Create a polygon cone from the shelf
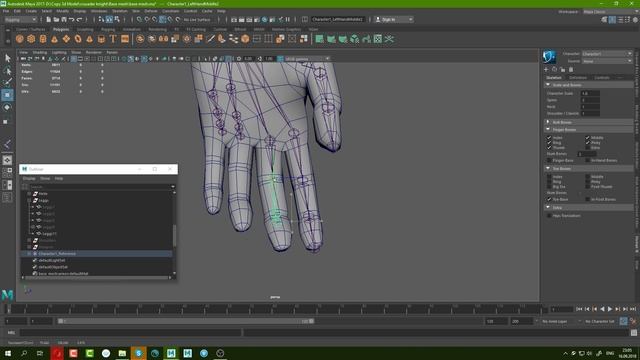640x360 pixels. (x=54, y=39)
